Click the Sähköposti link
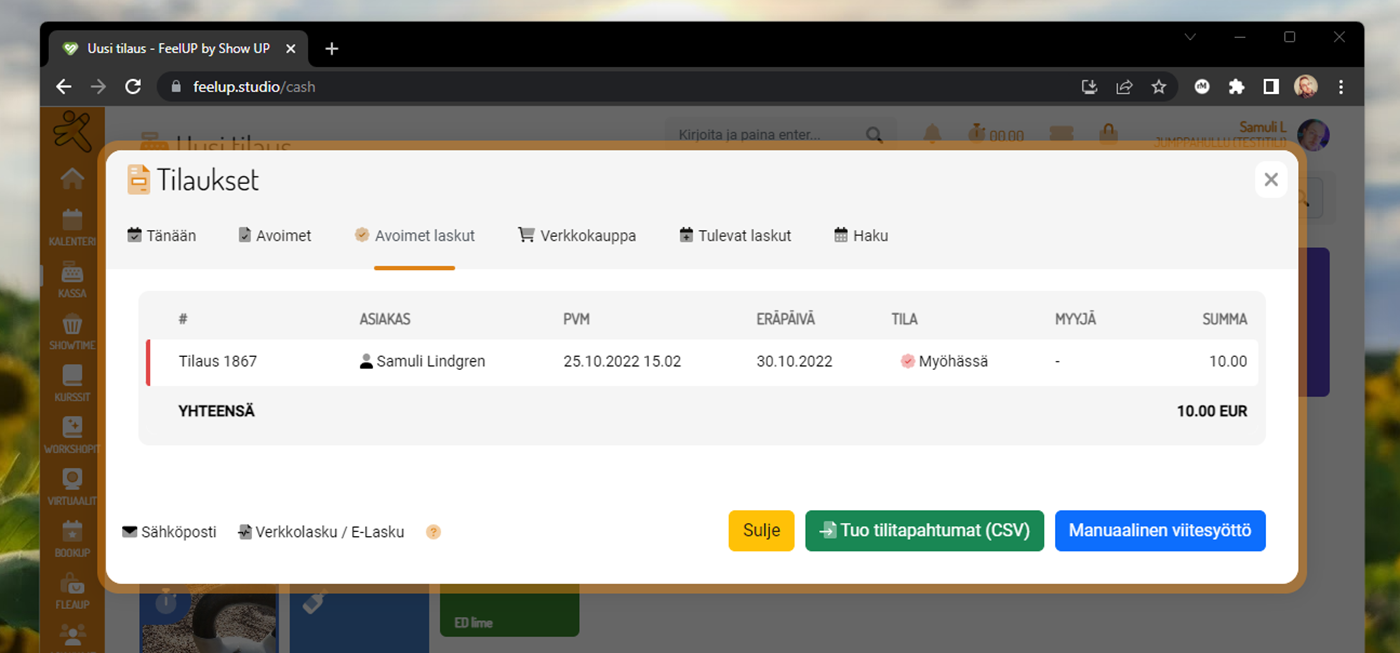Image resolution: width=1400 pixels, height=653 pixels. click(x=169, y=532)
